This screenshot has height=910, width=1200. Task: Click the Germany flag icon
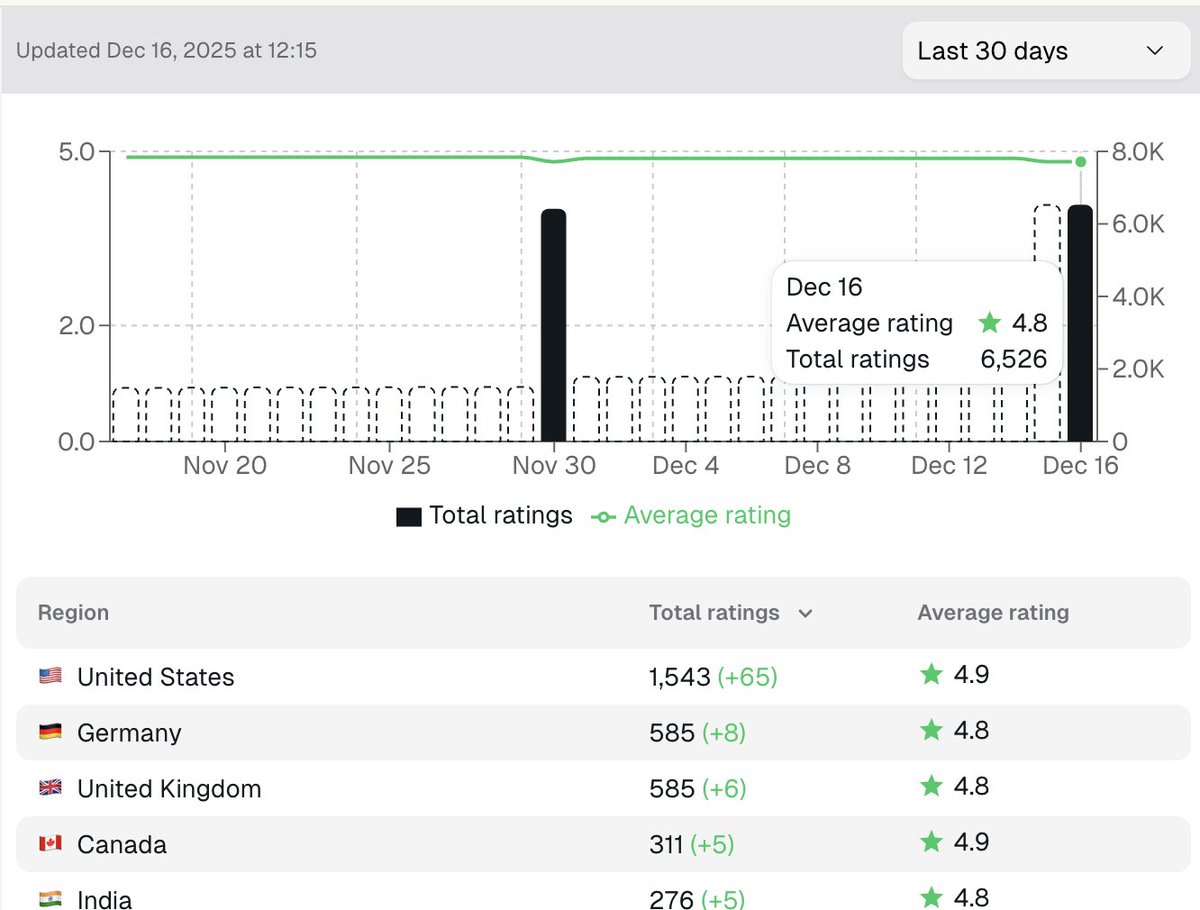50,732
